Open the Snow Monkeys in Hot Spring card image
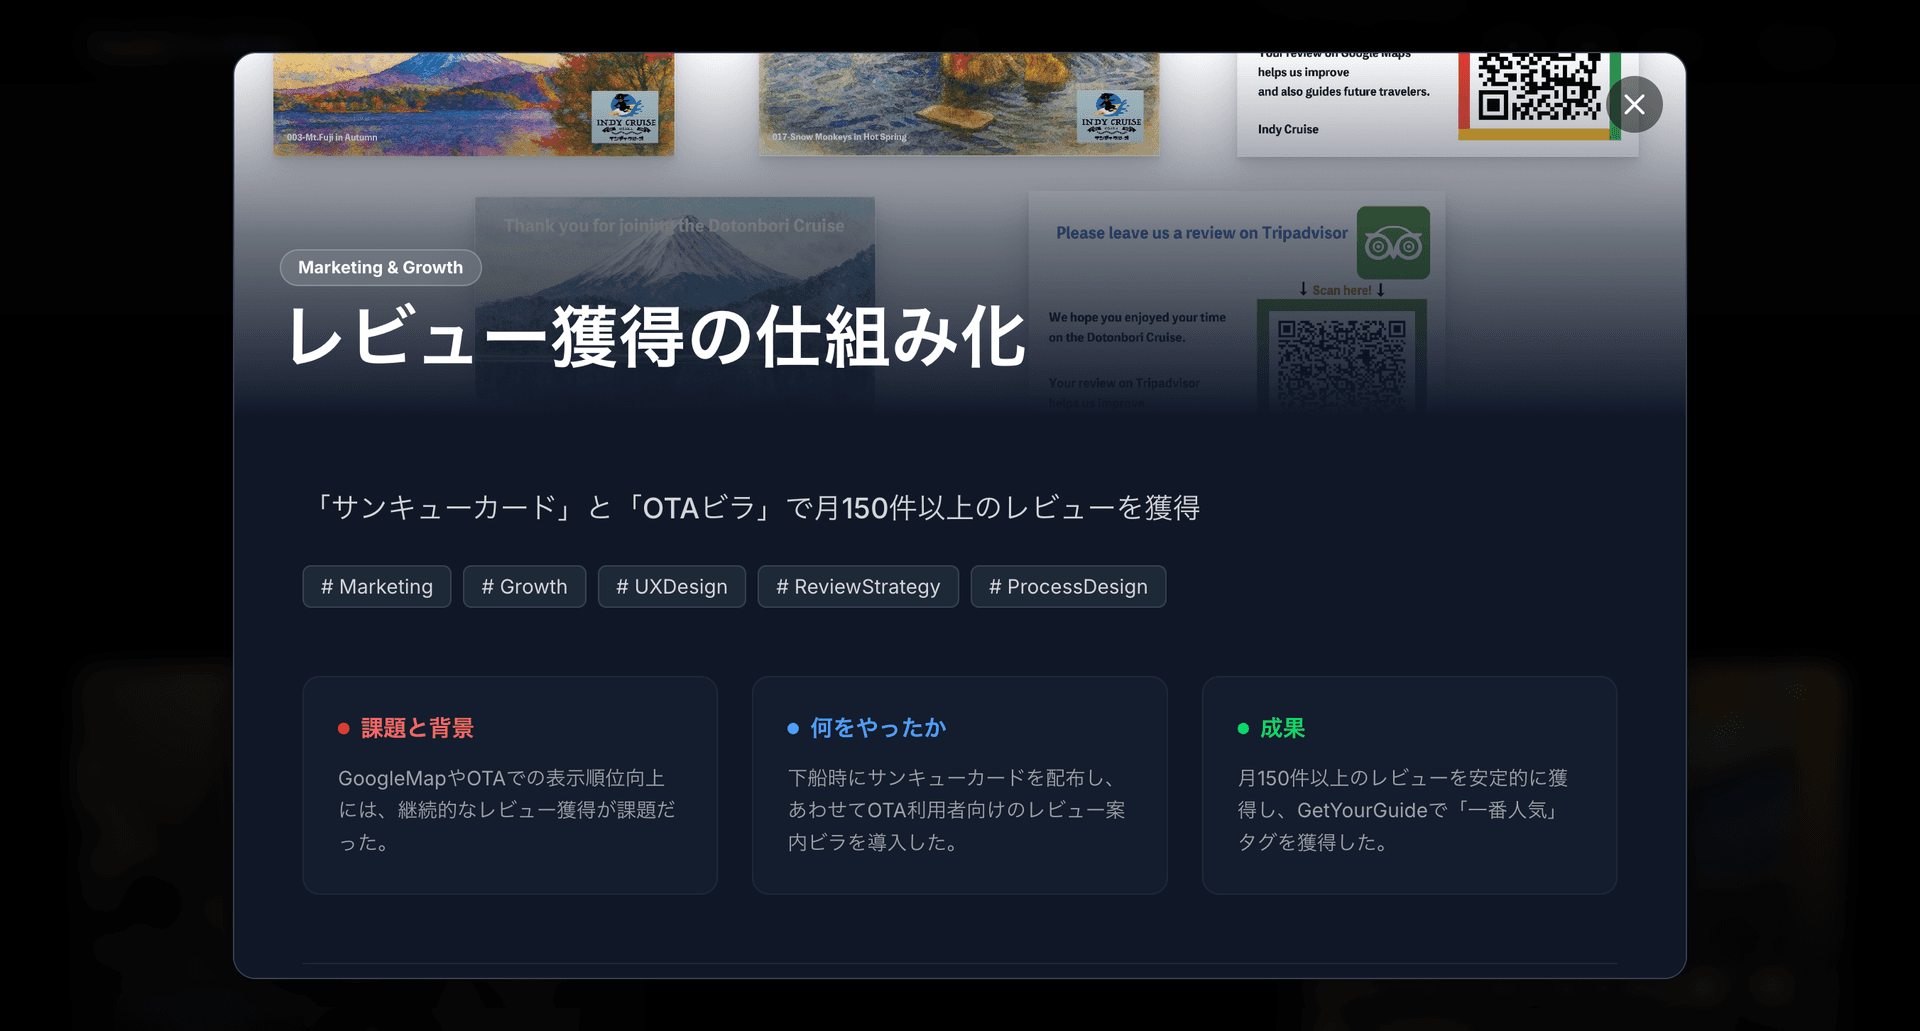 pos(959,104)
